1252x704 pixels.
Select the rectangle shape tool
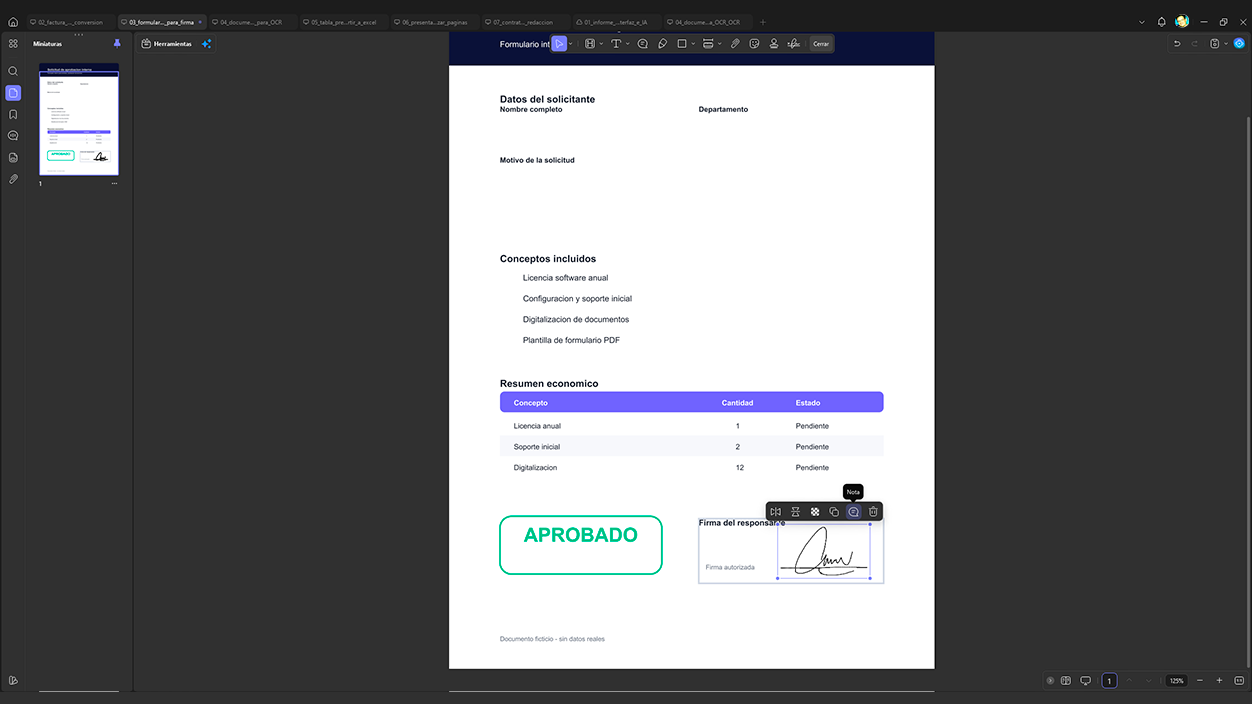682,44
